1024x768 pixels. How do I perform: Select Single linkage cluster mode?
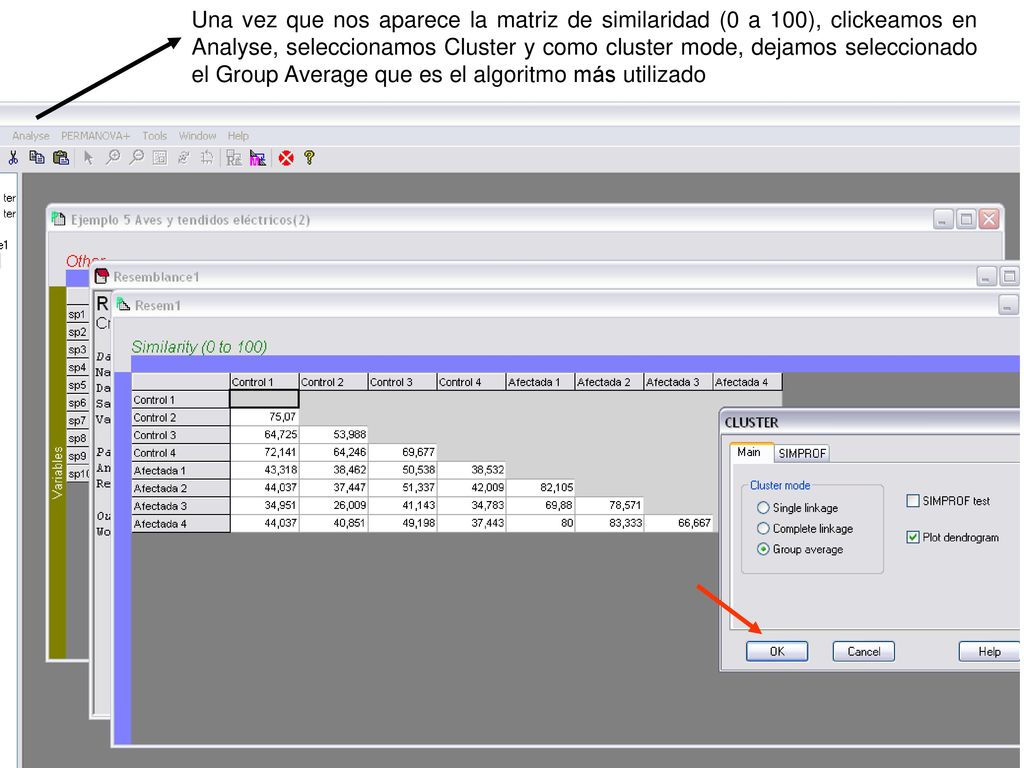pyautogui.click(x=763, y=507)
